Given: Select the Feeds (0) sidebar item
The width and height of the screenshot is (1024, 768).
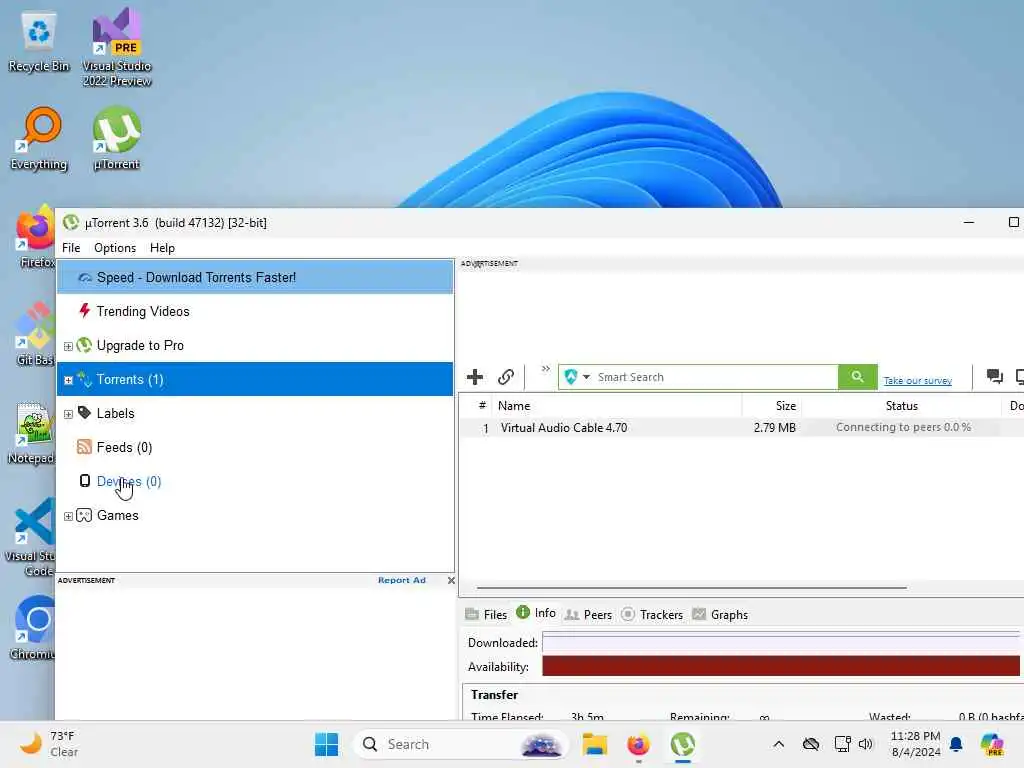Looking at the screenshot, I should pos(255,447).
